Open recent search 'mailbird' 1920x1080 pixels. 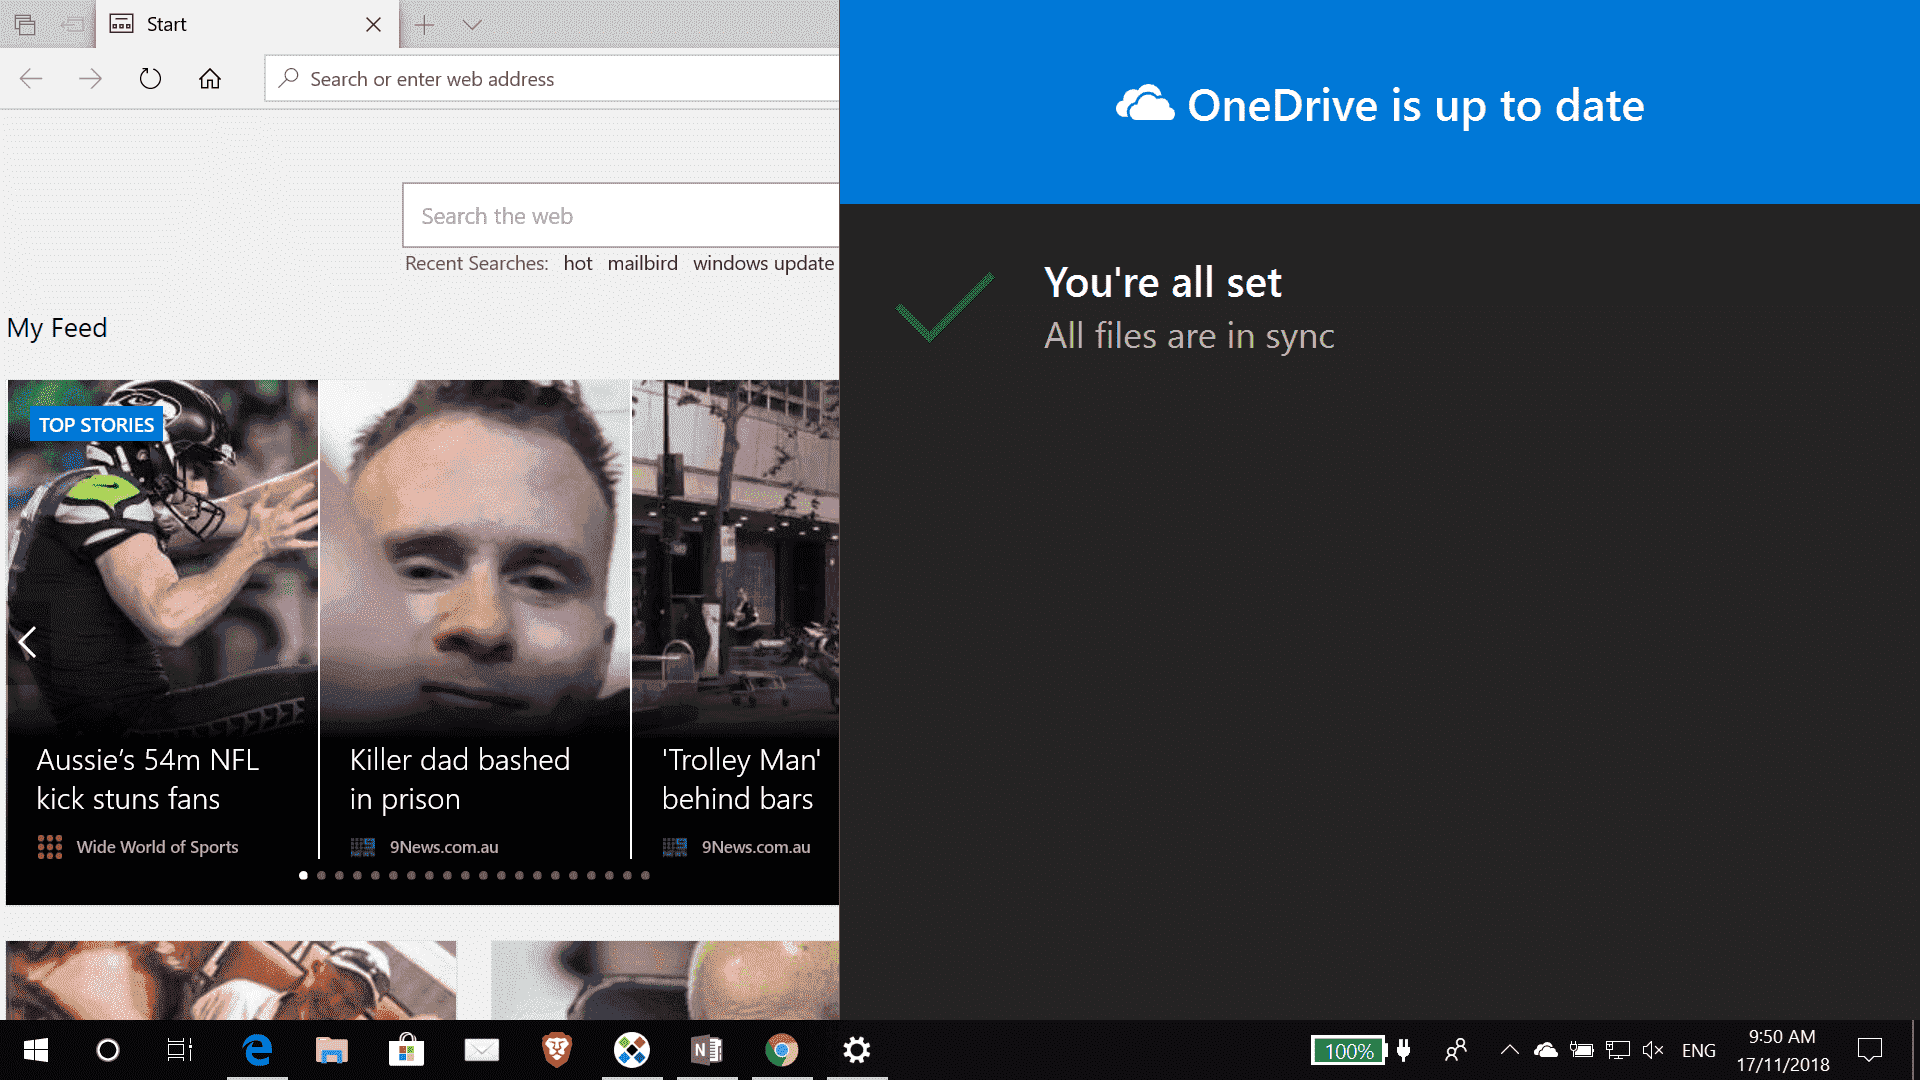[642, 263]
